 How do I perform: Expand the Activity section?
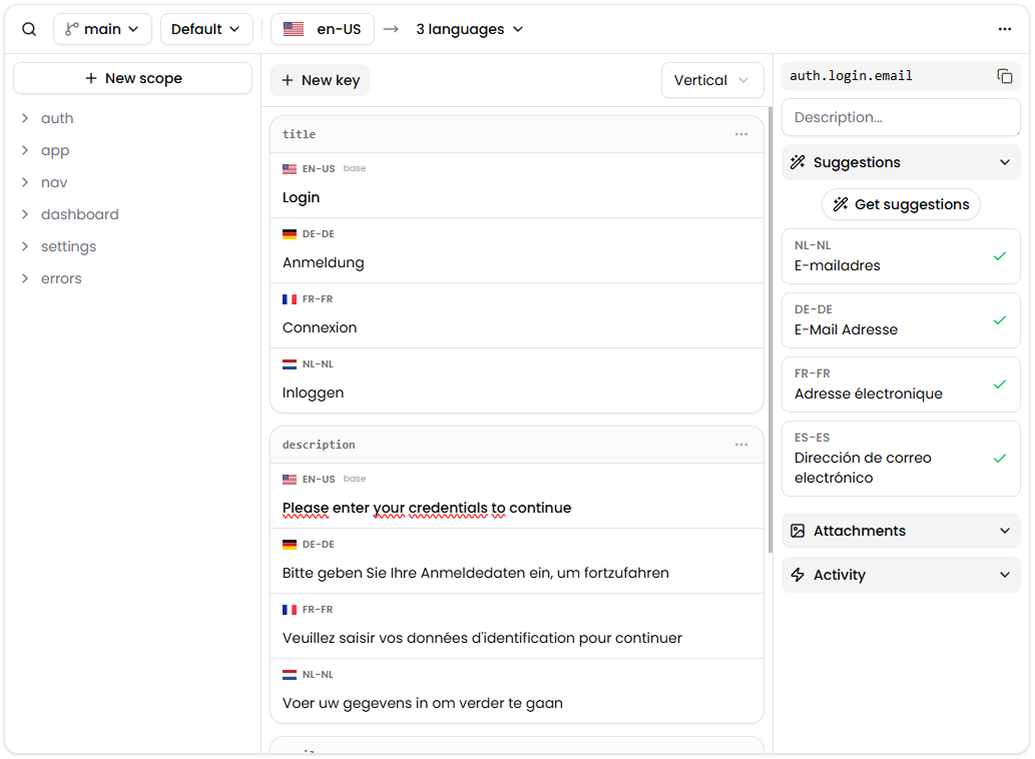pos(901,575)
